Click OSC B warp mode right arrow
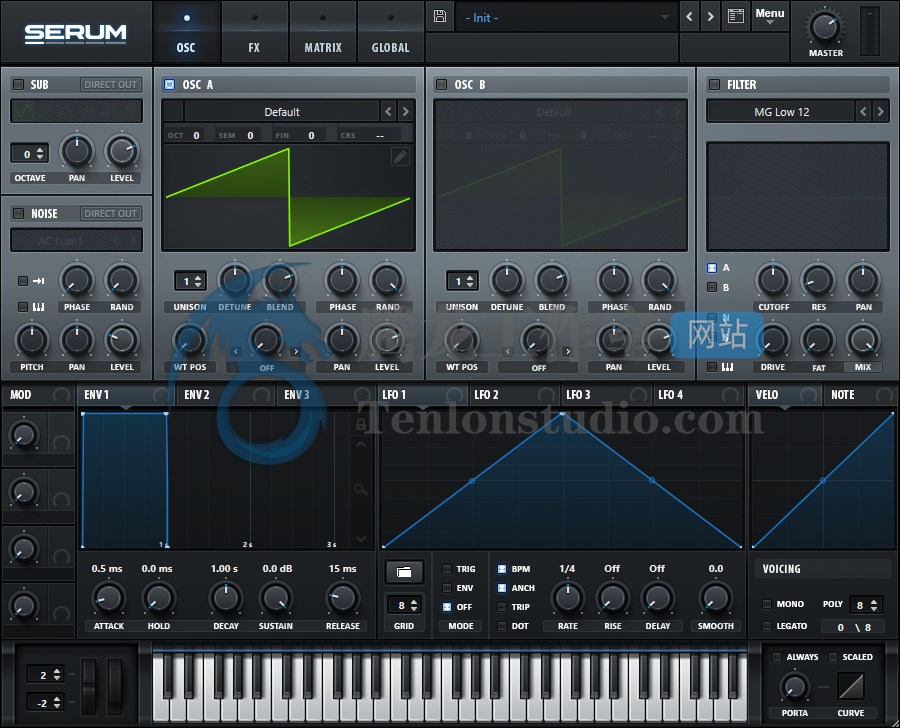Screen dimensions: 900x728 pyautogui.click(x=568, y=351)
